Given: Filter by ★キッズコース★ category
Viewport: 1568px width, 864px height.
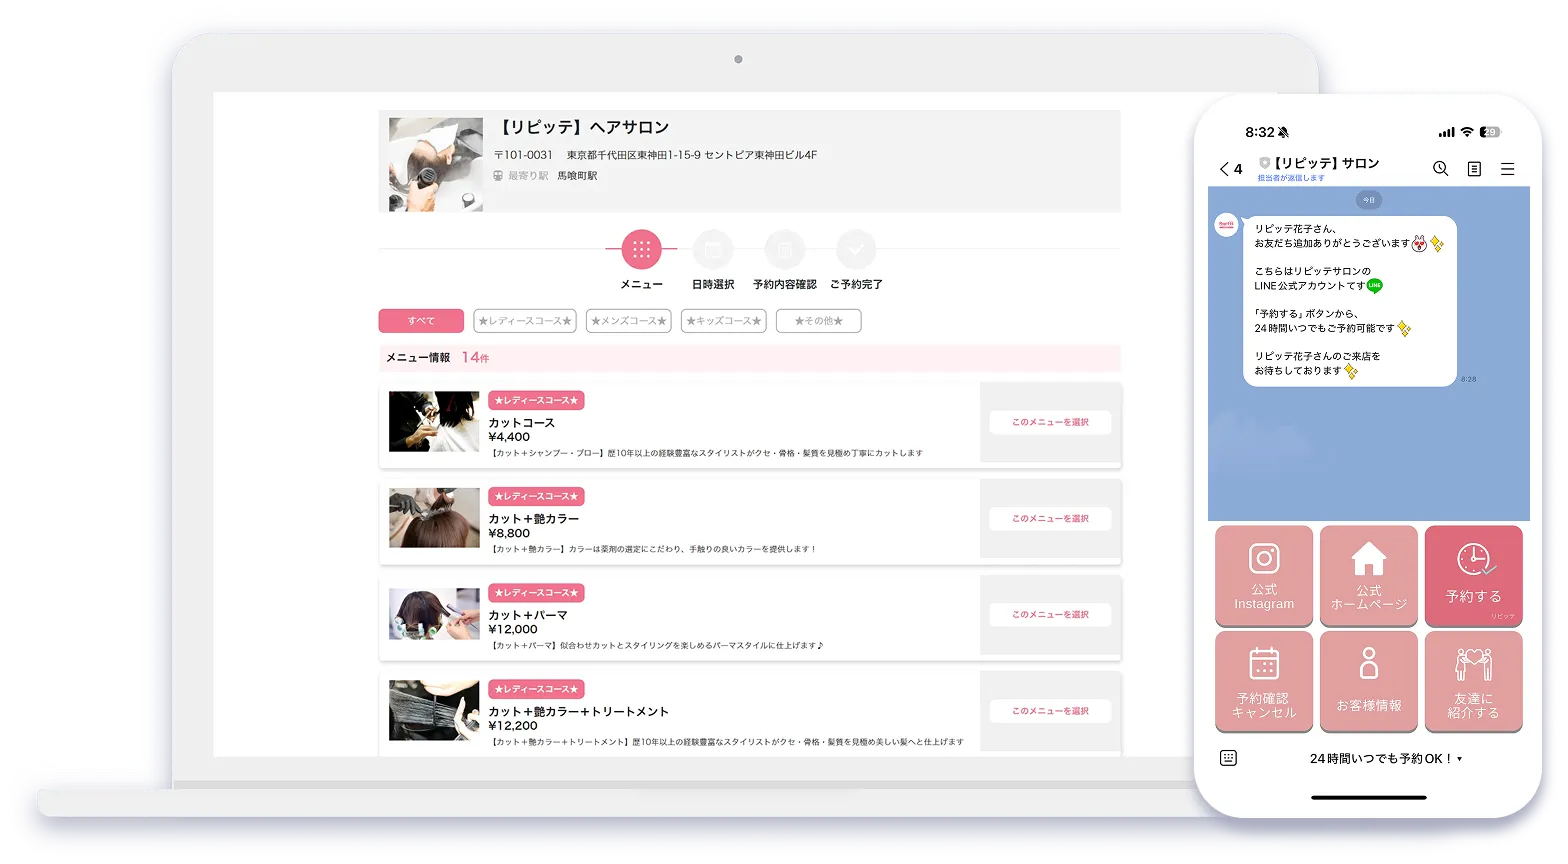Looking at the screenshot, I should click(723, 321).
